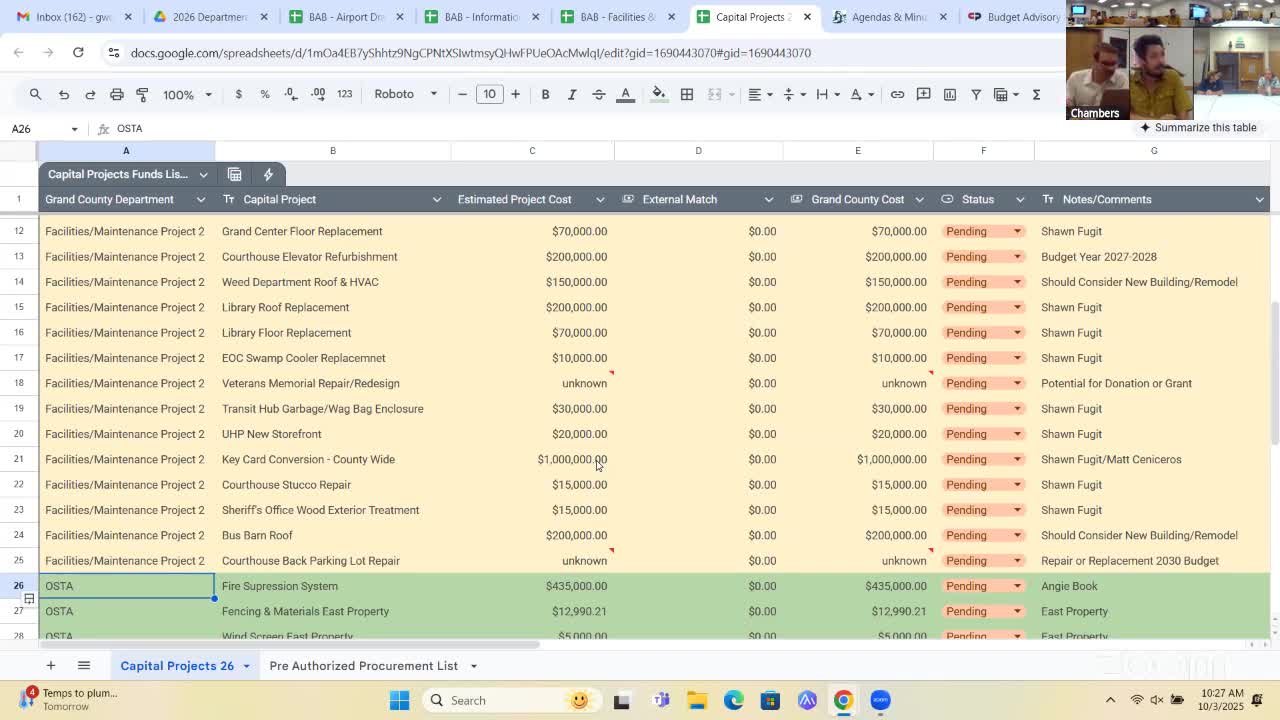Open Status dropdown for Library Roof Replacement
Screen dimensions: 1280x720
(1017, 307)
